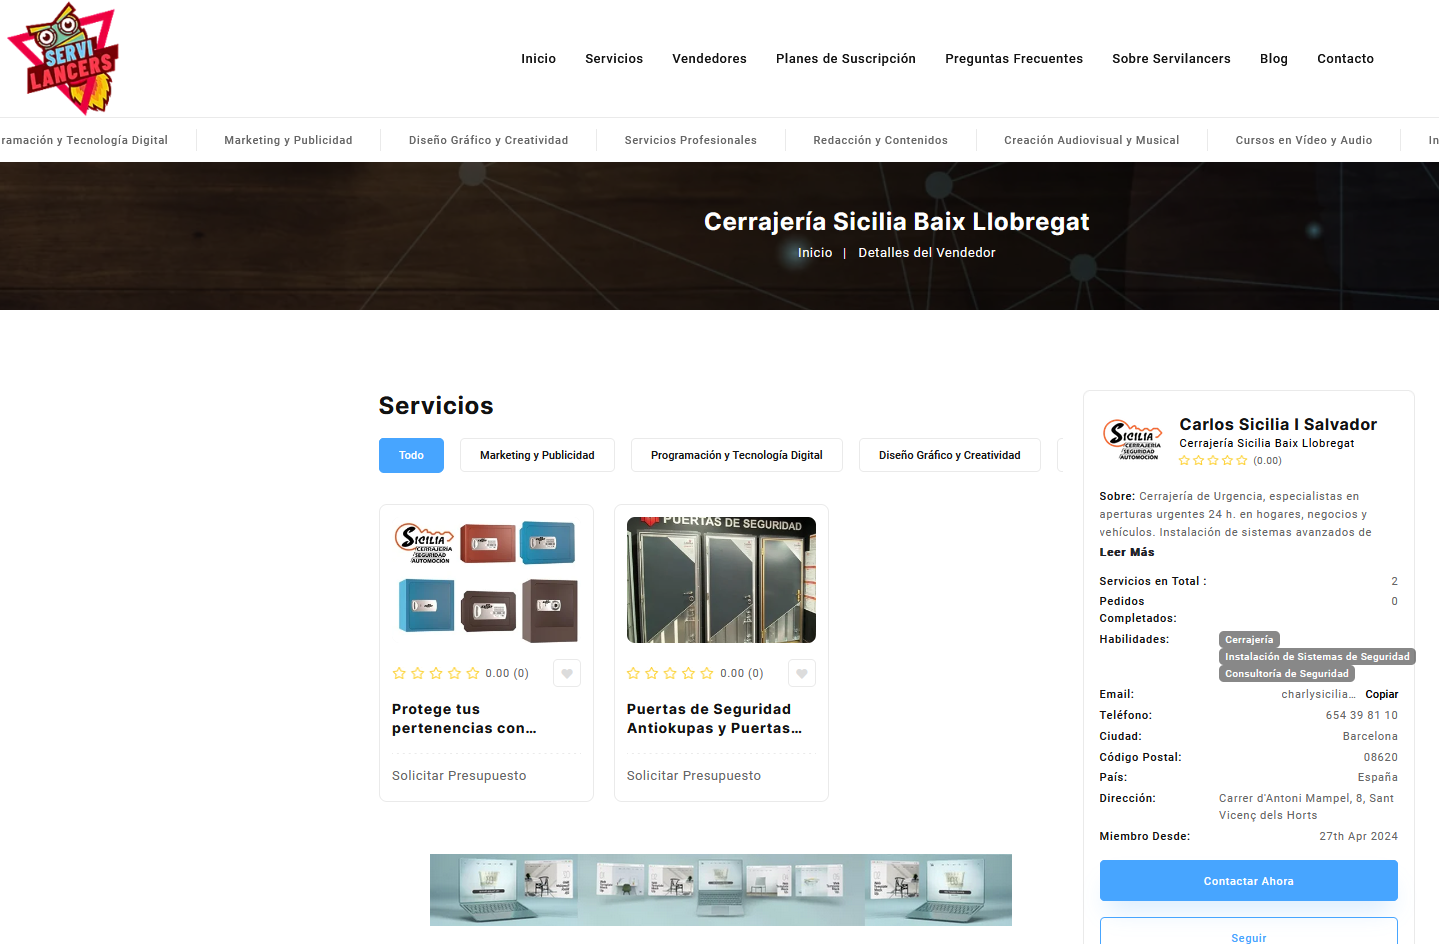This screenshot has height=944, width=1439.
Task: Click the Inicio breadcrumb link
Action: pos(815,253)
